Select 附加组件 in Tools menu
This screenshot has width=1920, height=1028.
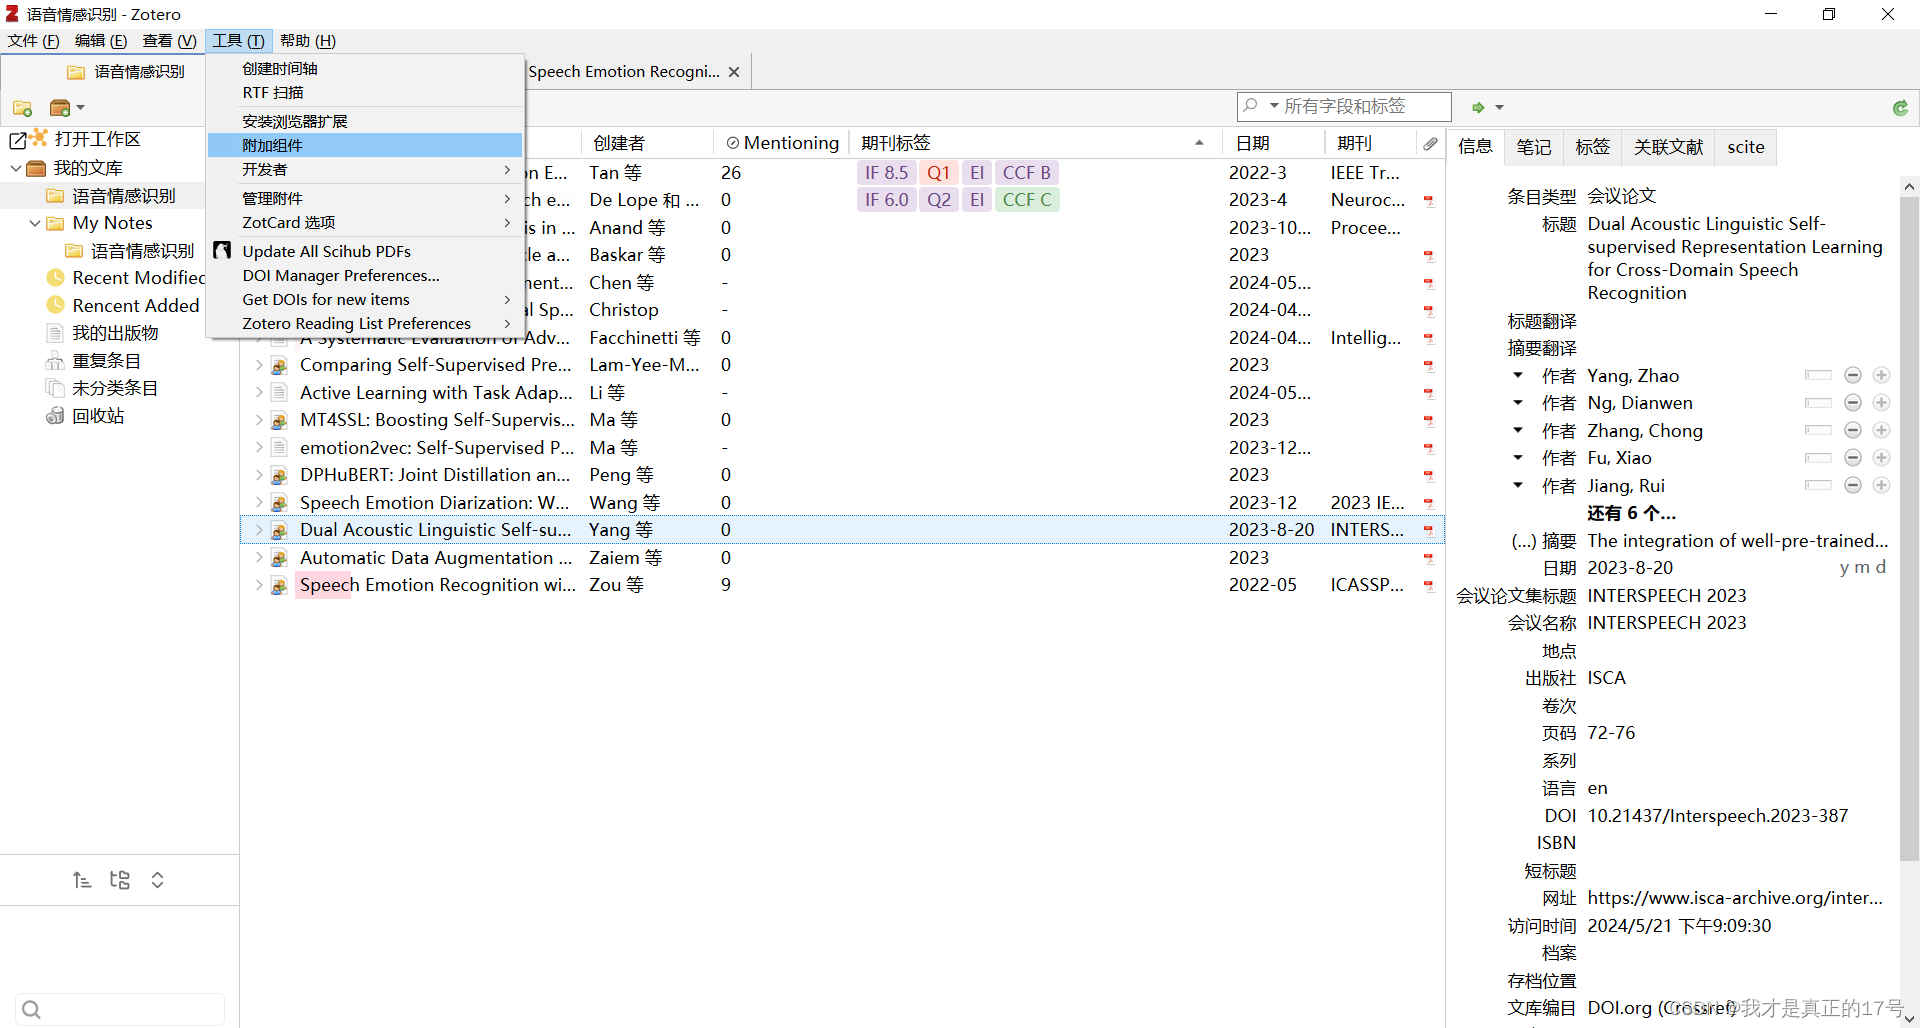365,145
